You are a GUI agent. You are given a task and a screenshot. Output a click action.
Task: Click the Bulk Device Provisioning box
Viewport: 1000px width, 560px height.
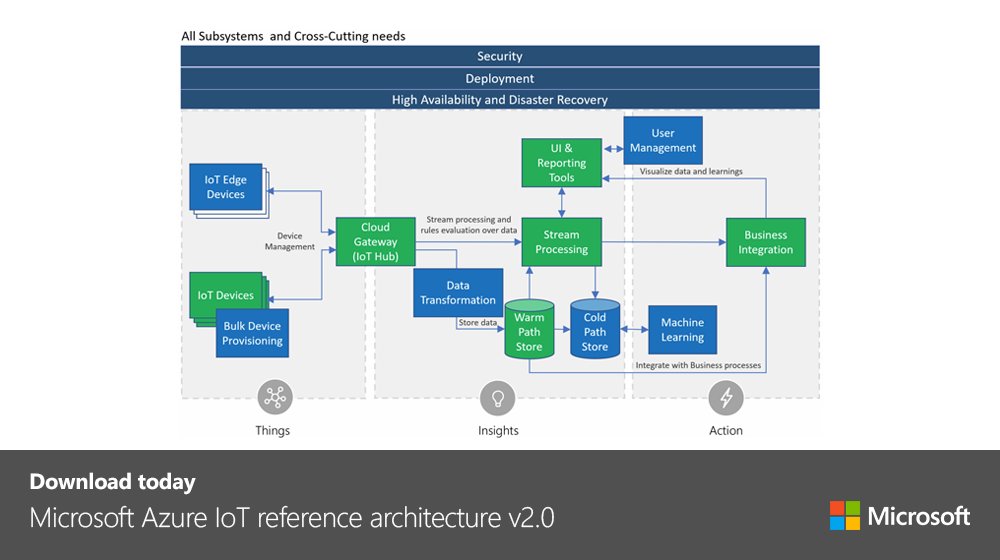[253, 333]
